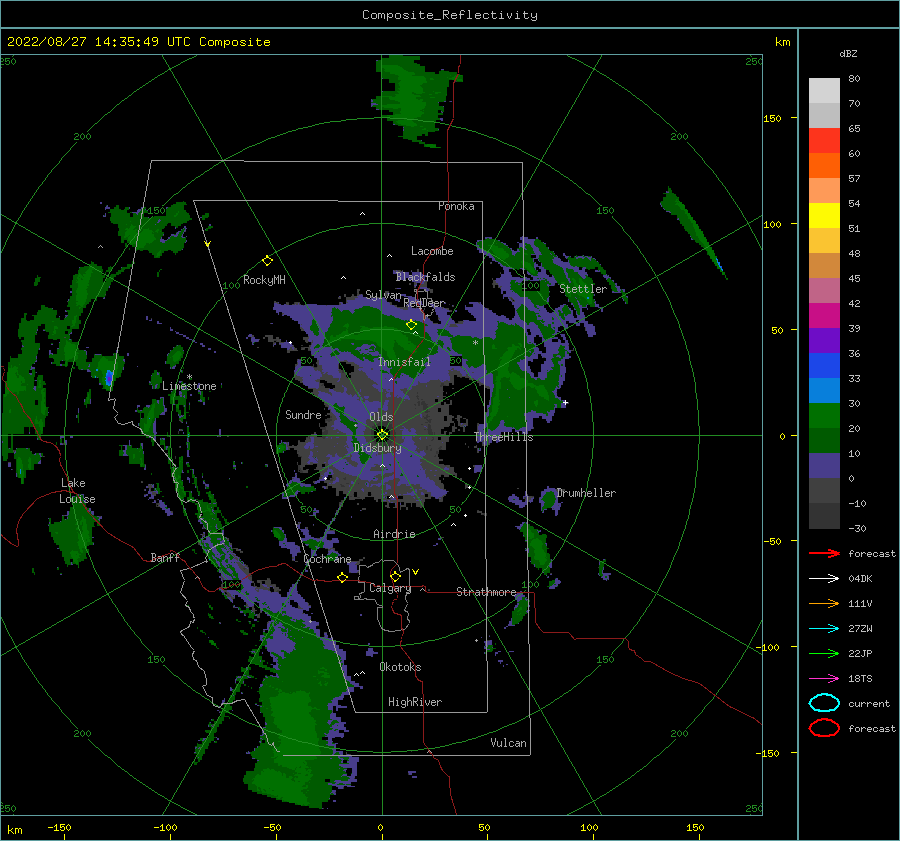Click the Airdrie label
The height and width of the screenshot is (841, 900).
click(394, 534)
